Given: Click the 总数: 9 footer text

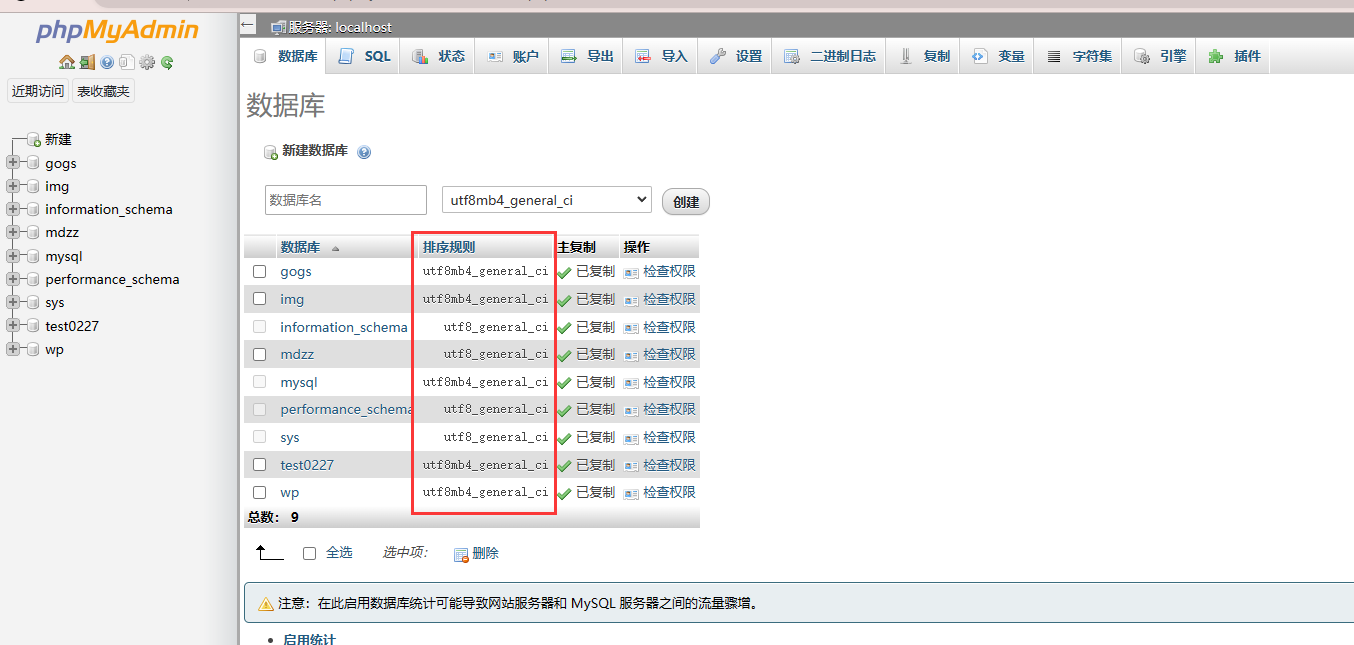Looking at the screenshot, I should [x=273, y=517].
